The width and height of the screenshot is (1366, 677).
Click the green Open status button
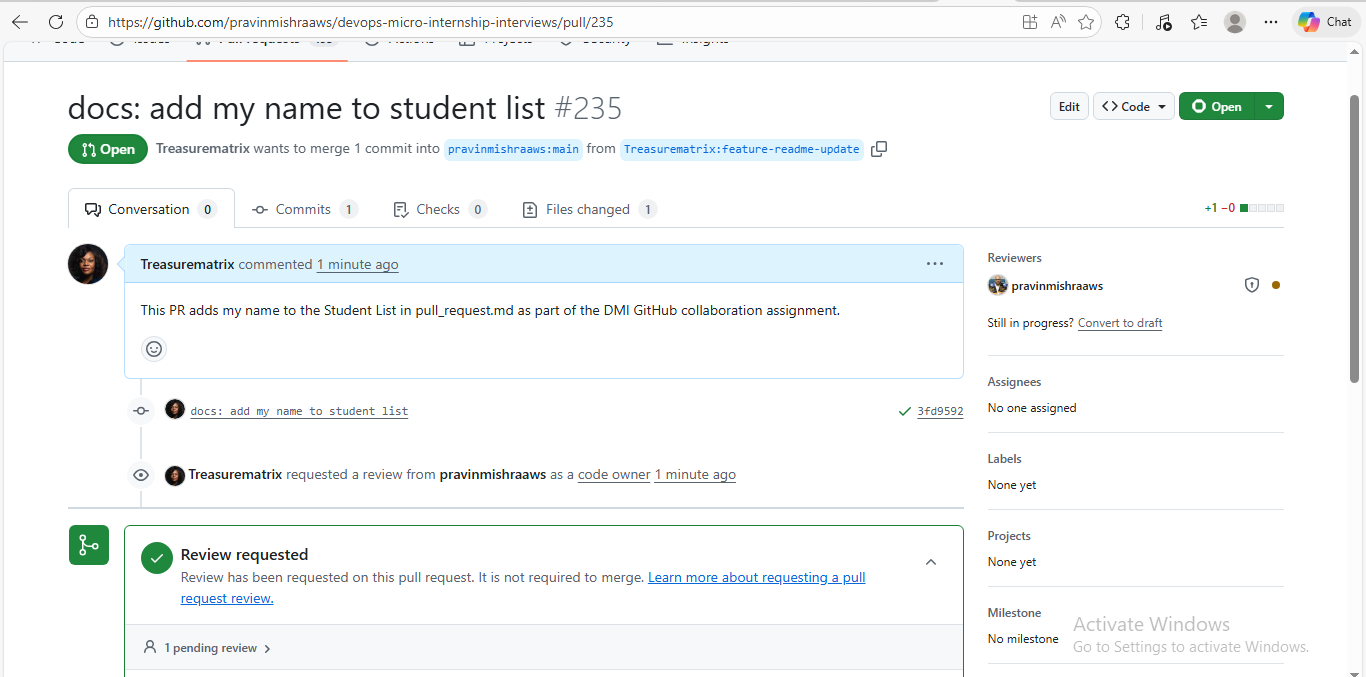[x=1216, y=106]
